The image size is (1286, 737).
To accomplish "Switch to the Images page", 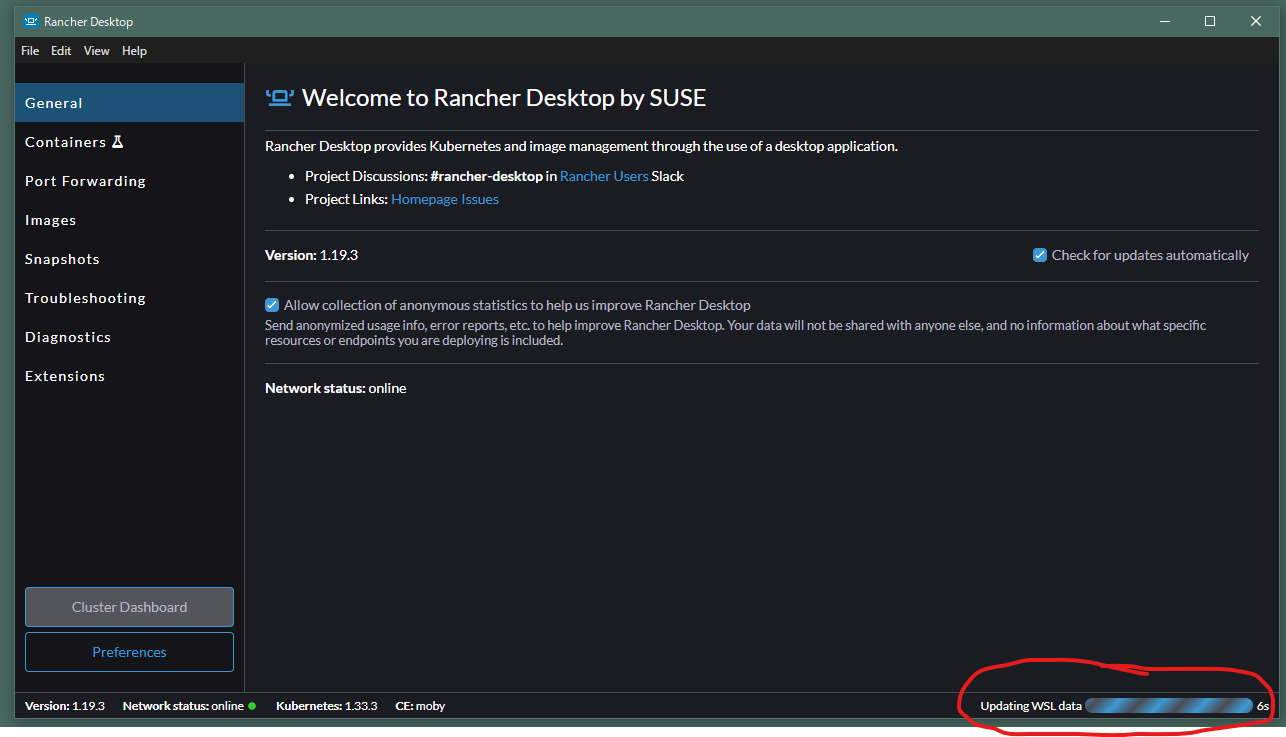I will [130, 220].
